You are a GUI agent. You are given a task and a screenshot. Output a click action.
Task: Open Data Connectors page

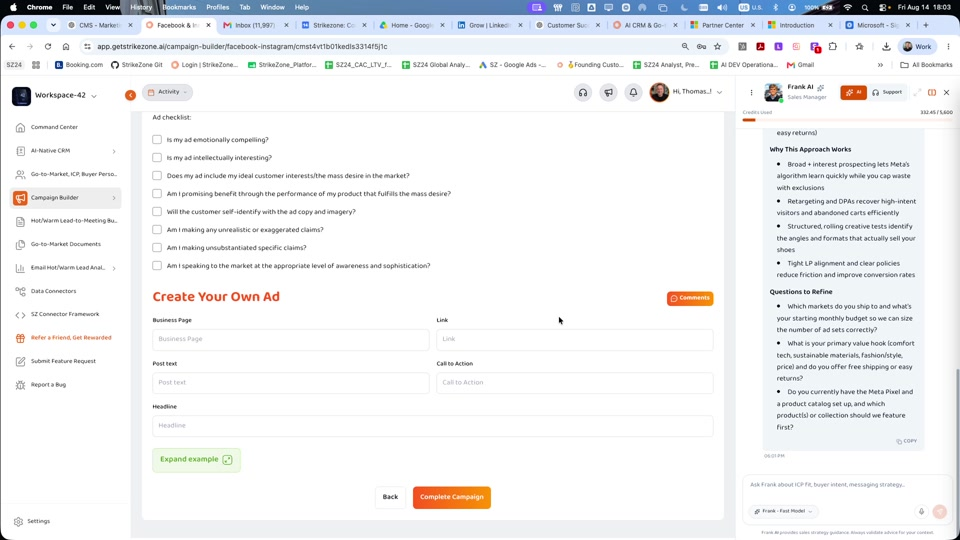[53, 291]
